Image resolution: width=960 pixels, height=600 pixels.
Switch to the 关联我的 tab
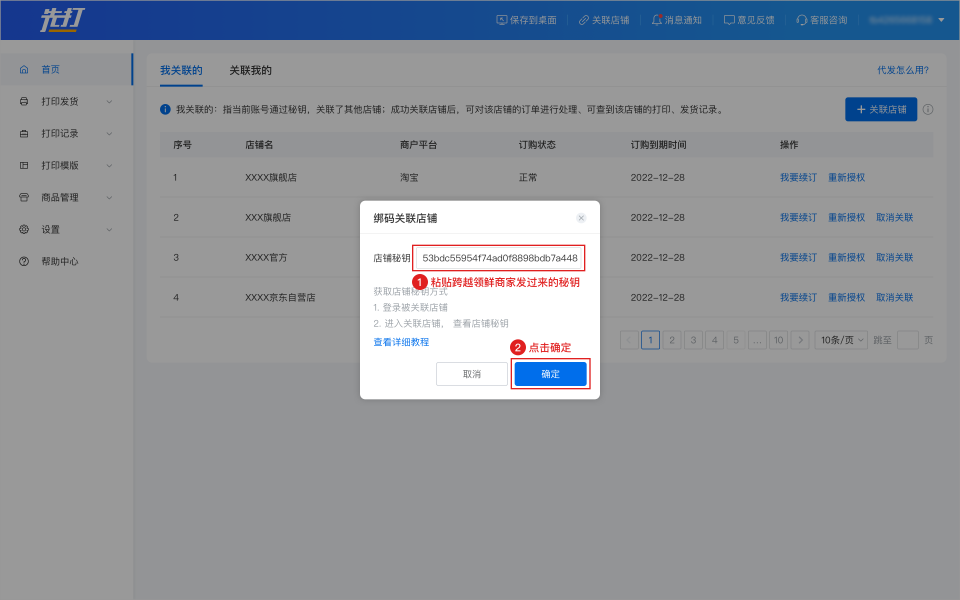tap(250, 71)
